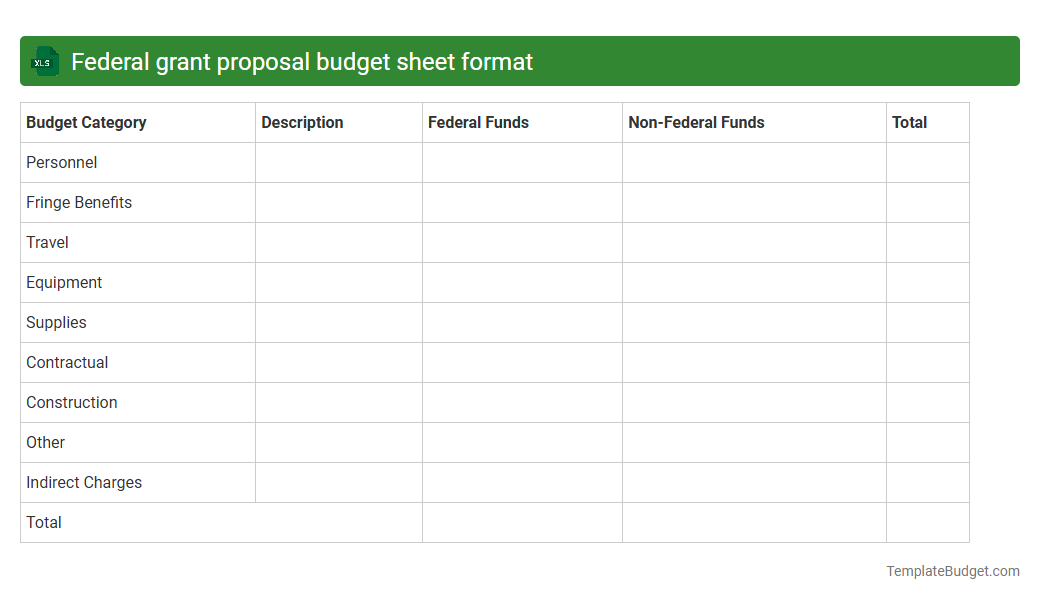The width and height of the screenshot is (1040, 600).
Task: Select the Contractual row label
Action: click(x=67, y=362)
